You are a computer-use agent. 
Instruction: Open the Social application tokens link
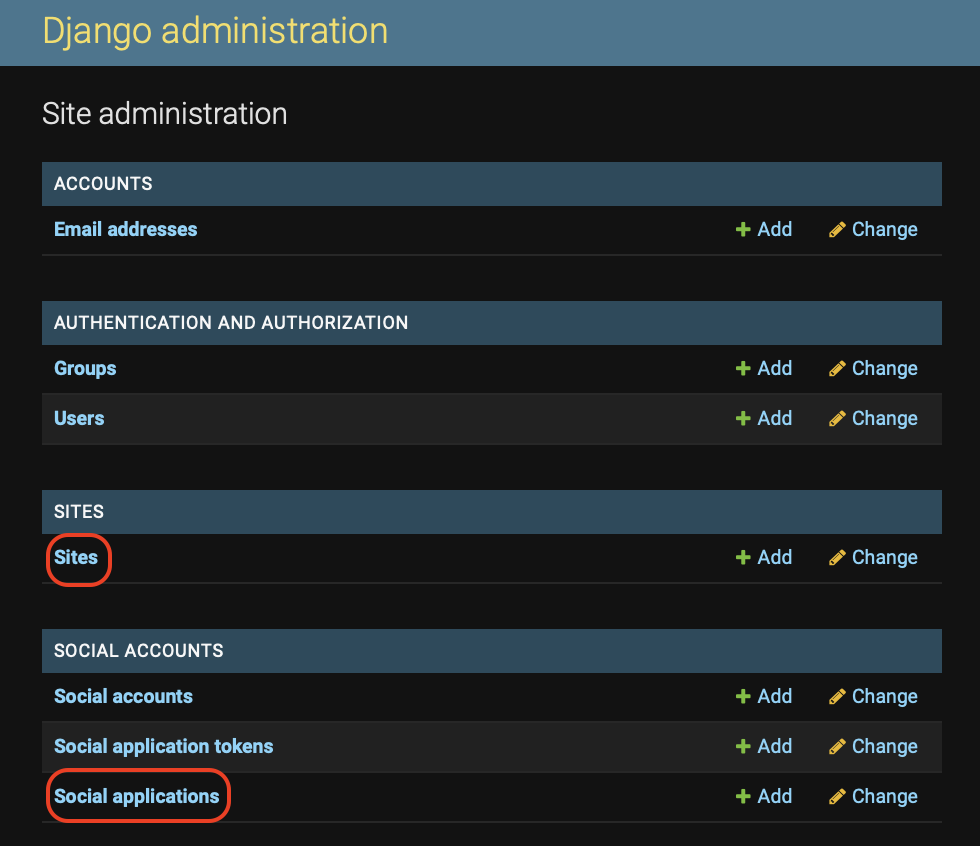[x=163, y=746]
